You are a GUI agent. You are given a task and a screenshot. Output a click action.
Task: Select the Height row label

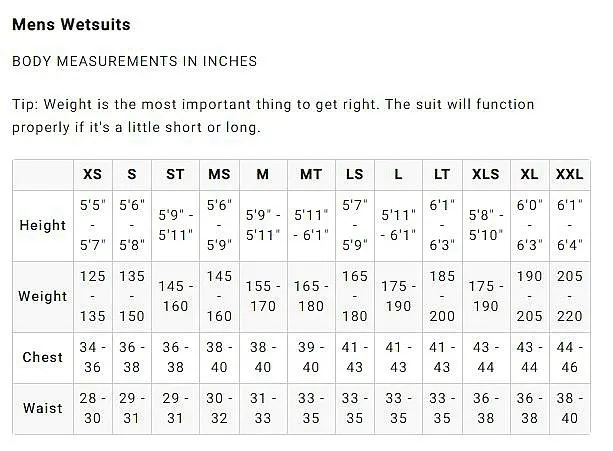pyautogui.click(x=43, y=226)
